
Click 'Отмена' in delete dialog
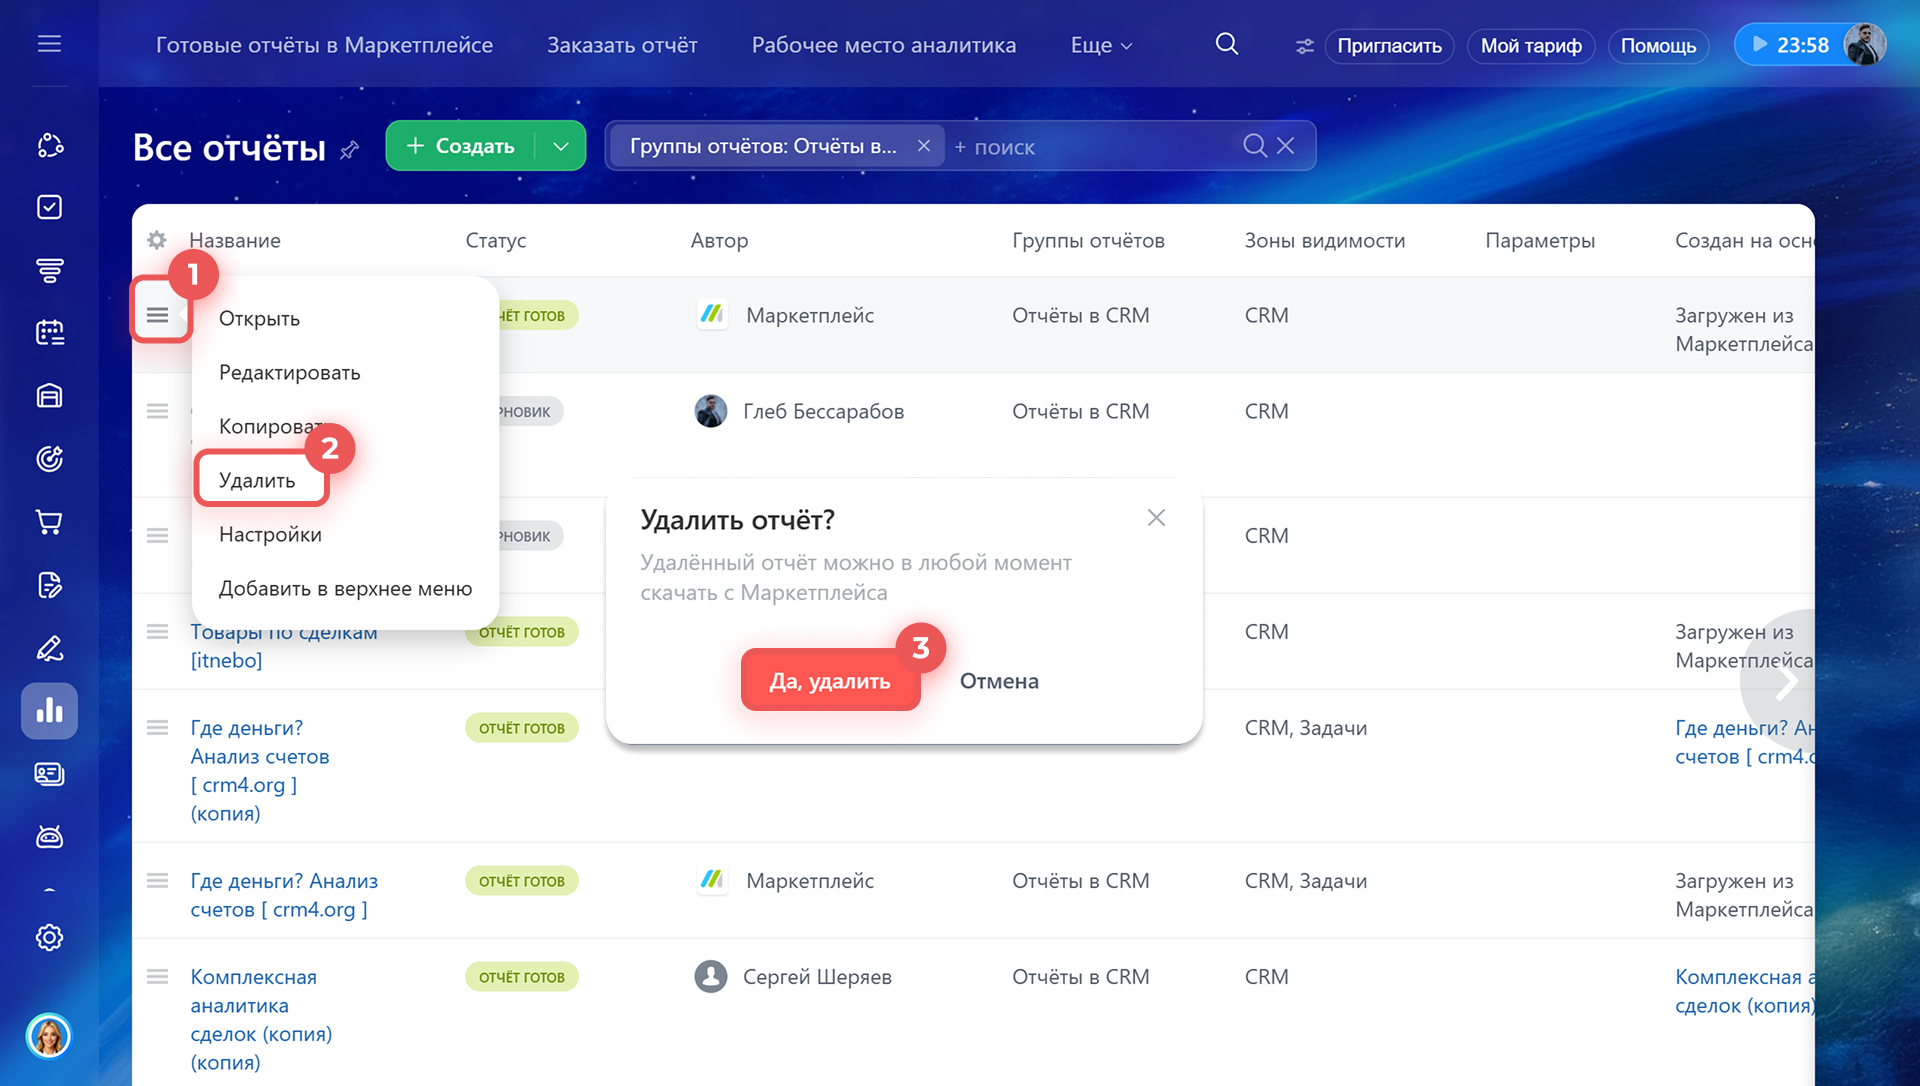[x=999, y=681]
